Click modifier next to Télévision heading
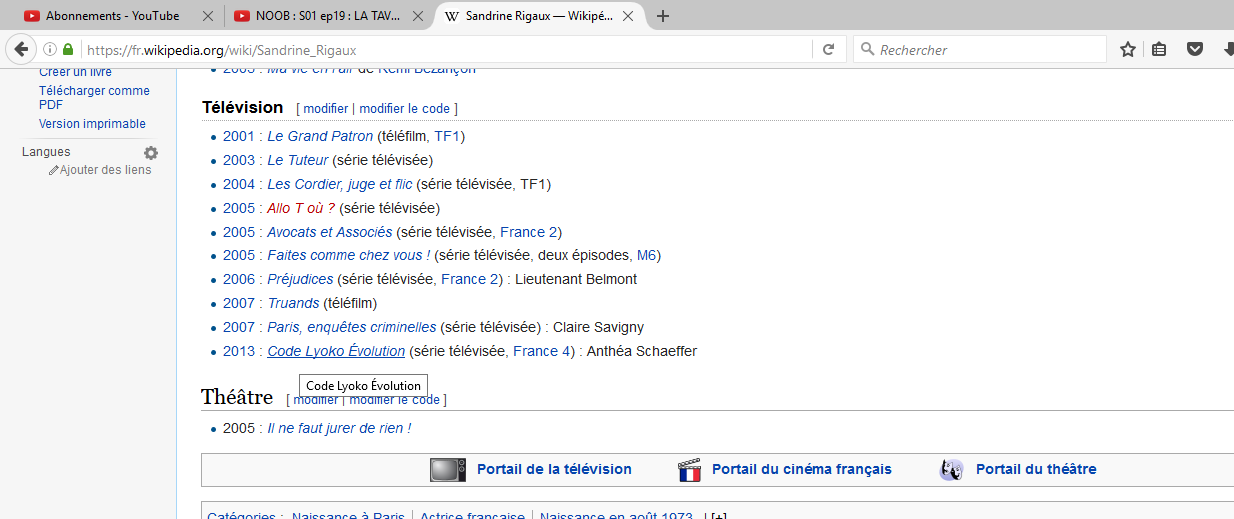This screenshot has height=519, width=1234. coord(326,108)
